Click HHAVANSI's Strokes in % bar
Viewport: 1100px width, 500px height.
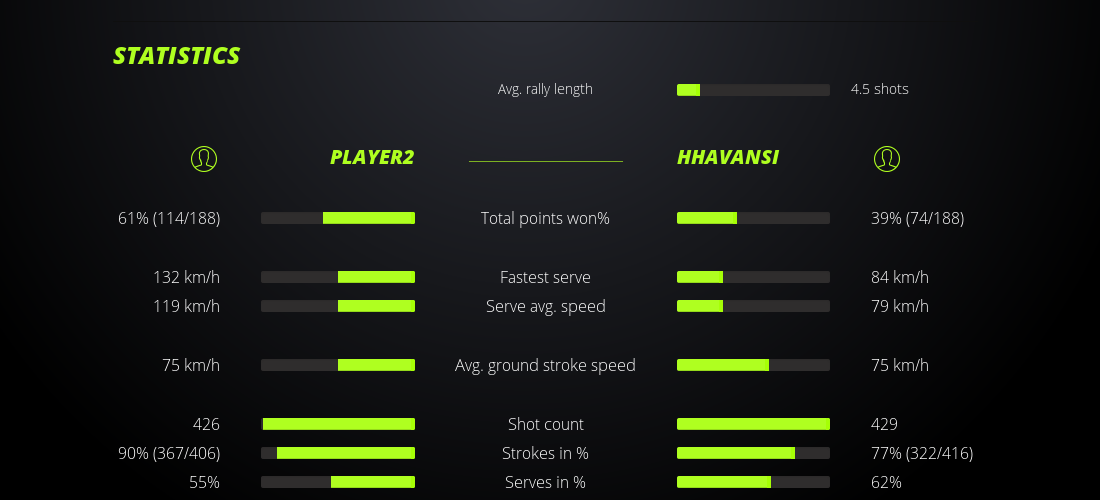coord(753,453)
